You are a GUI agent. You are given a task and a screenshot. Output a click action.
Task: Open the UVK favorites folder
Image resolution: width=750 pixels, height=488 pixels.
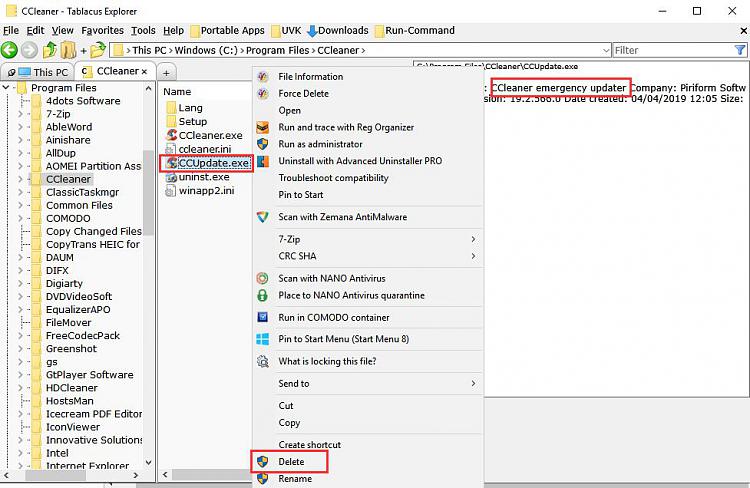pyautogui.click(x=287, y=31)
